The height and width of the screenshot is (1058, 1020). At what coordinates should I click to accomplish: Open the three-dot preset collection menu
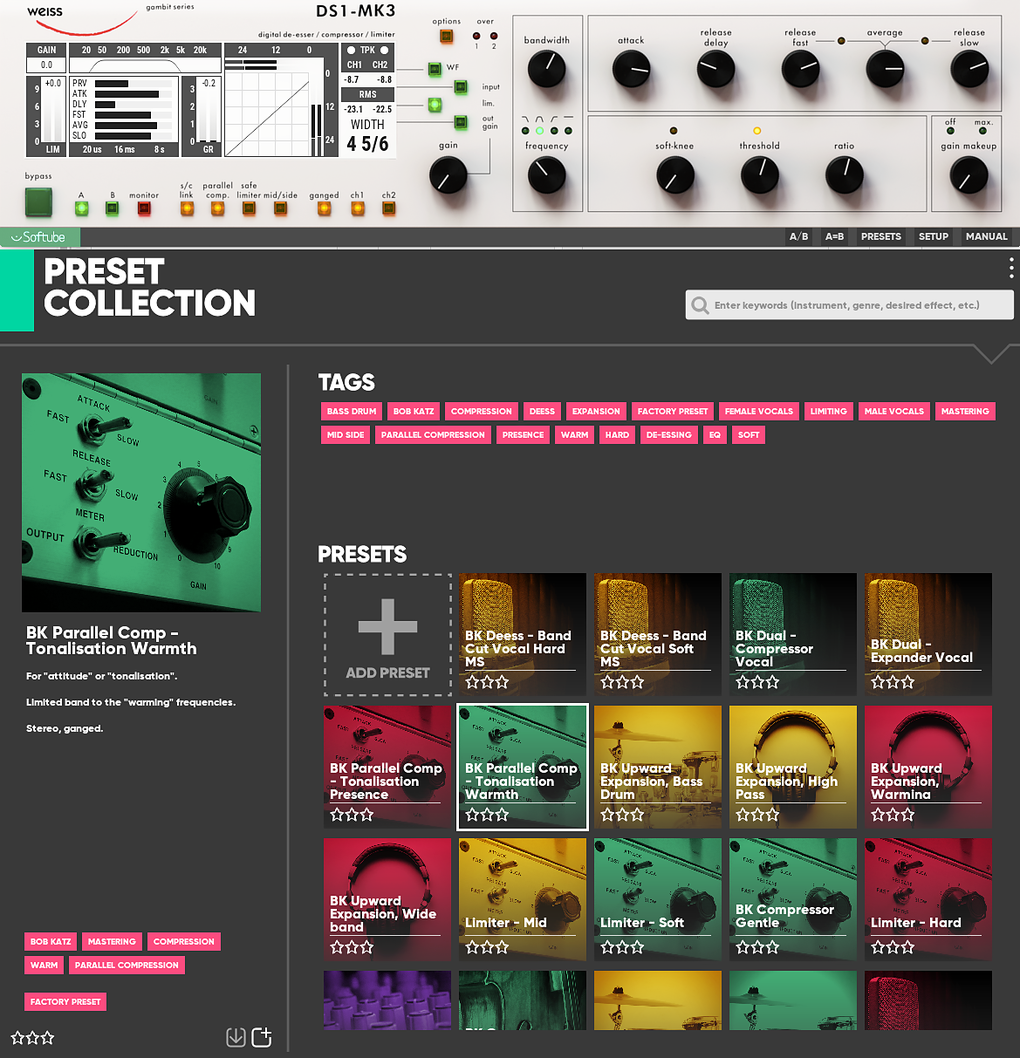[1011, 268]
